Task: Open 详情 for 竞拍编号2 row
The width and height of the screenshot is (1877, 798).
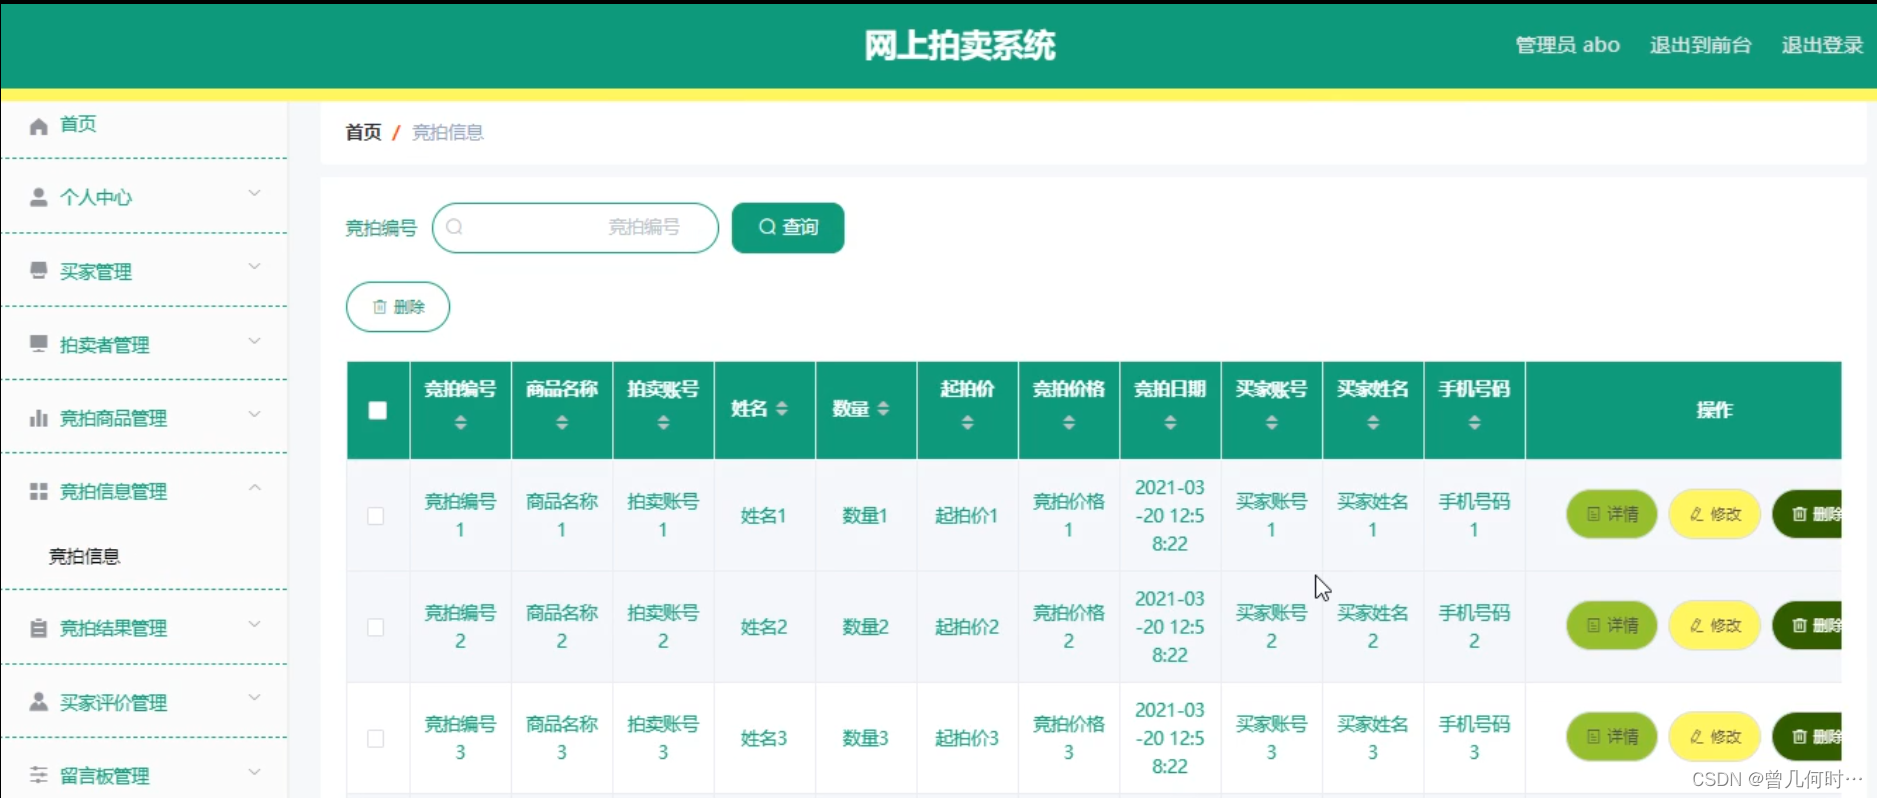Action: click(x=1612, y=625)
